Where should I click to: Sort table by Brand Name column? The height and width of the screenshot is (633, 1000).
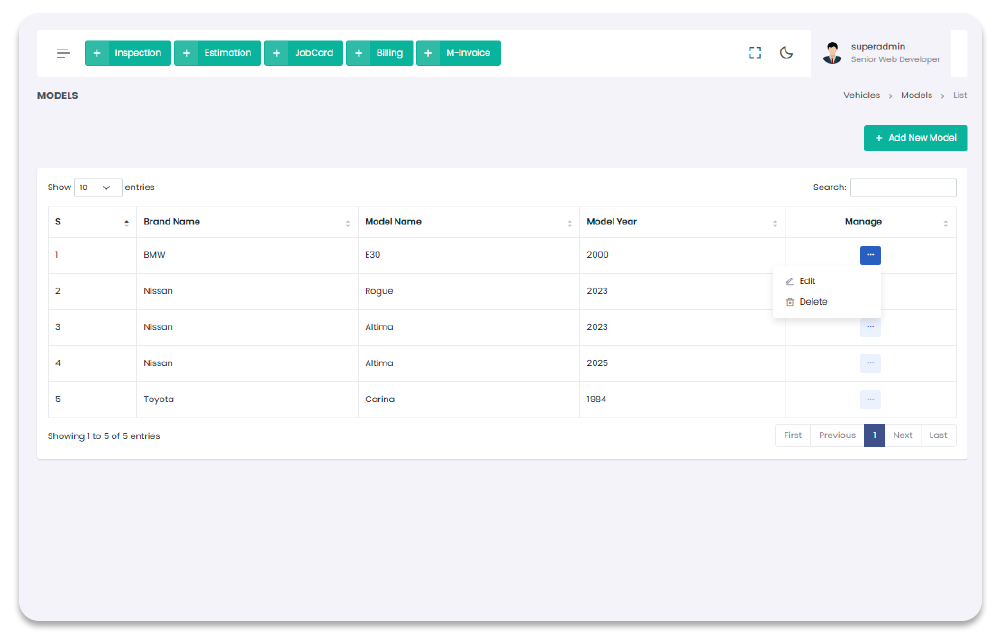click(247, 222)
